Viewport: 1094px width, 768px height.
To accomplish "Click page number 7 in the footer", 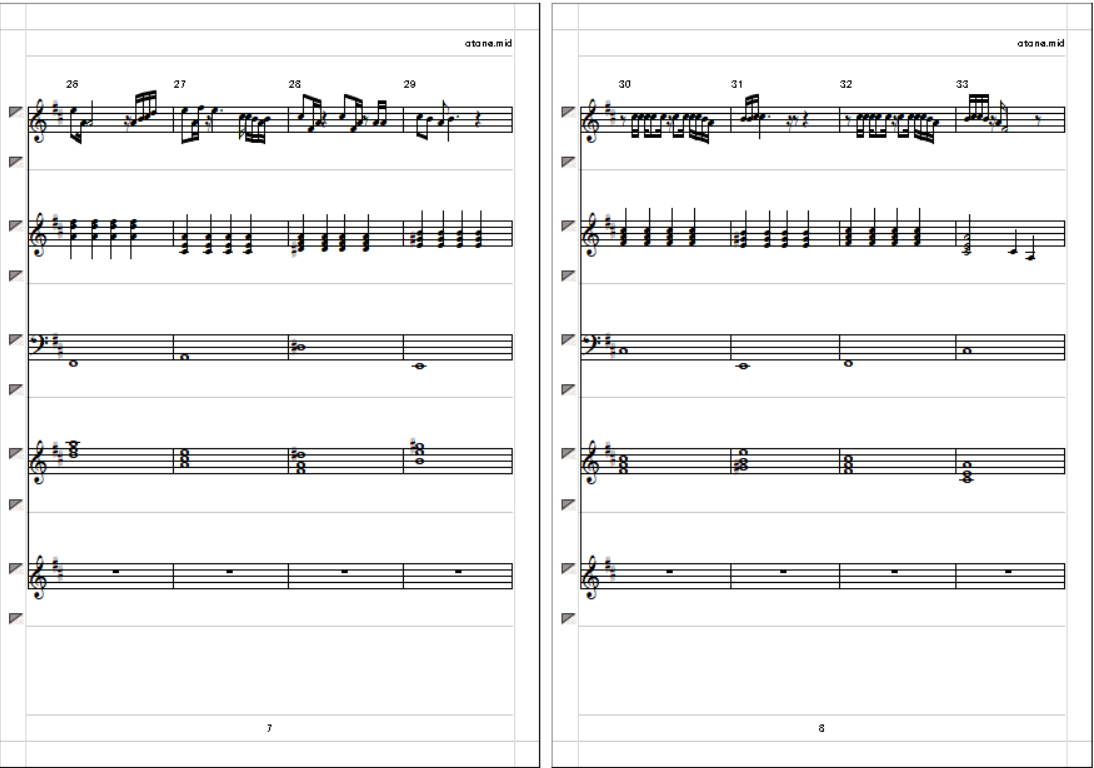I will click(269, 728).
